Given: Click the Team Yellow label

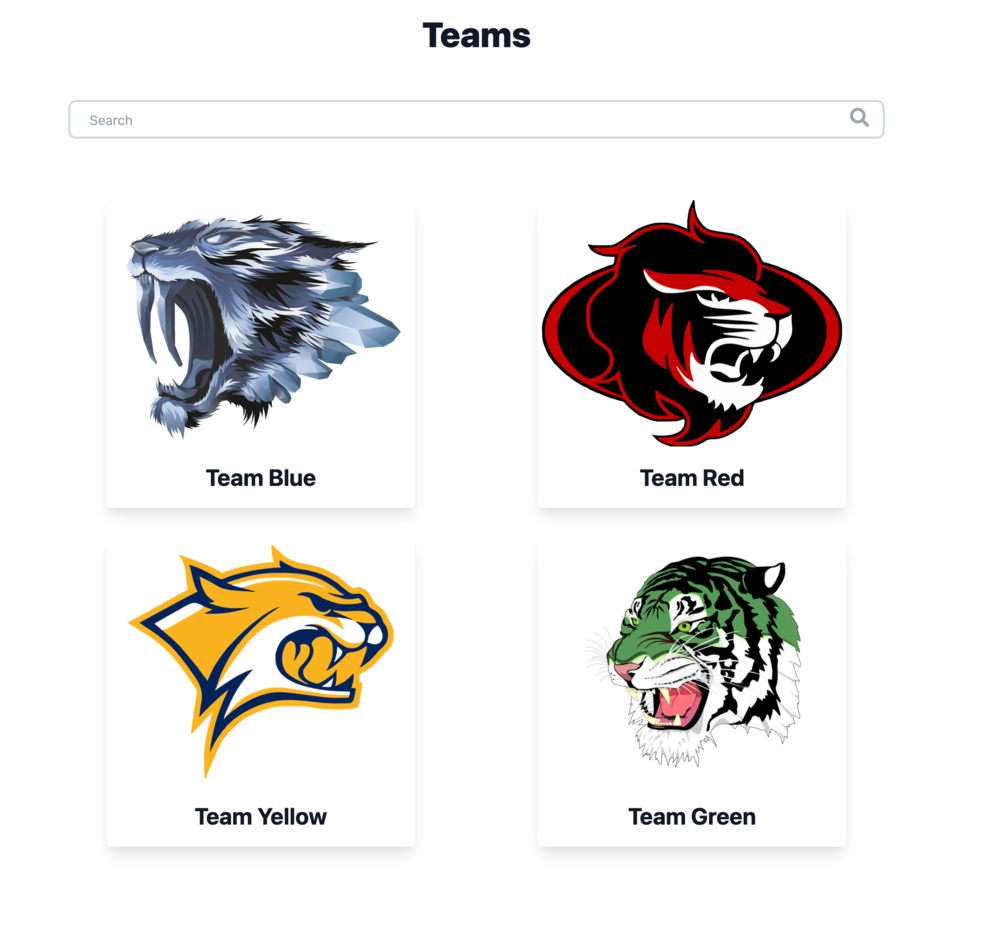Looking at the screenshot, I should [260, 817].
